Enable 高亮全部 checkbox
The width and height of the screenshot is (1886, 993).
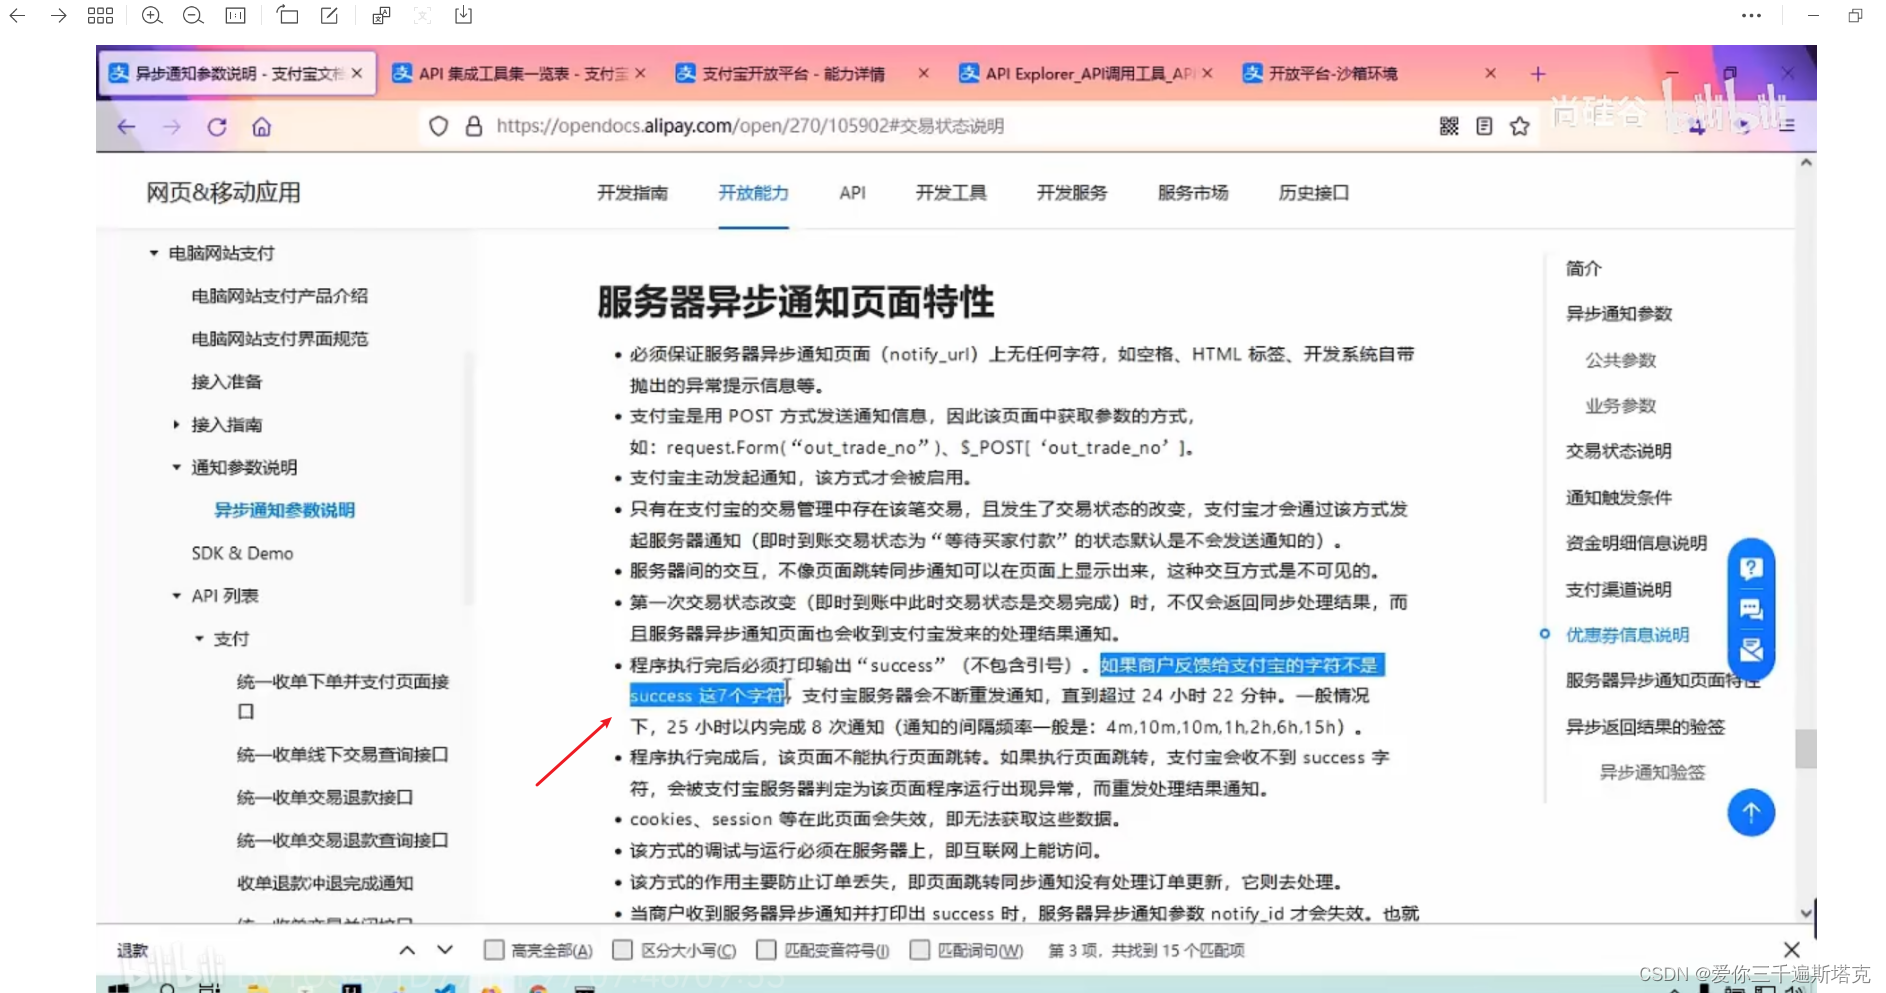click(x=494, y=950)
